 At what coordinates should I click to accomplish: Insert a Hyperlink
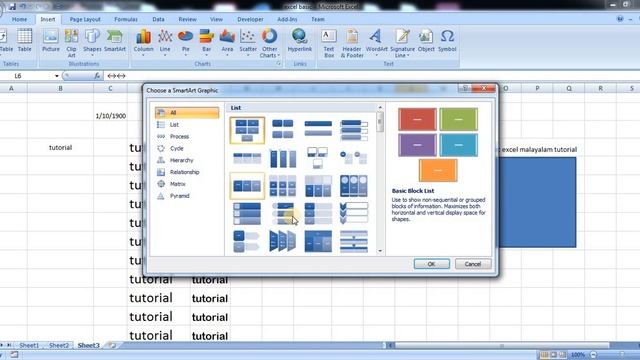point(300,41)
